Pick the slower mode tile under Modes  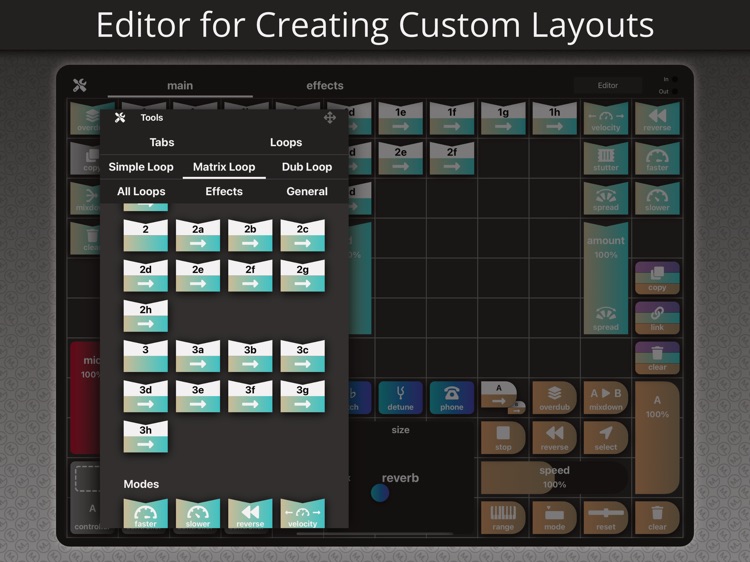click(x=198, y=513)
